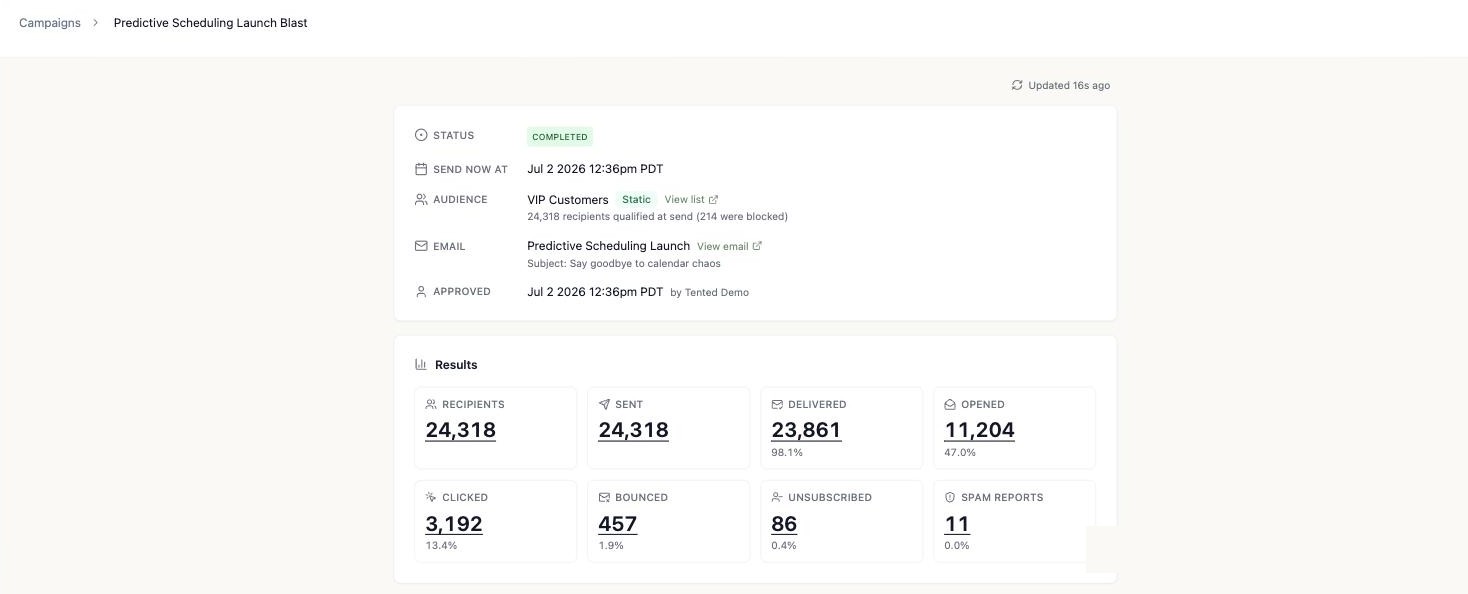This screenshot has width=1468, height=594.
Task: Click the Results section heading
Action: tap(456, 365)
